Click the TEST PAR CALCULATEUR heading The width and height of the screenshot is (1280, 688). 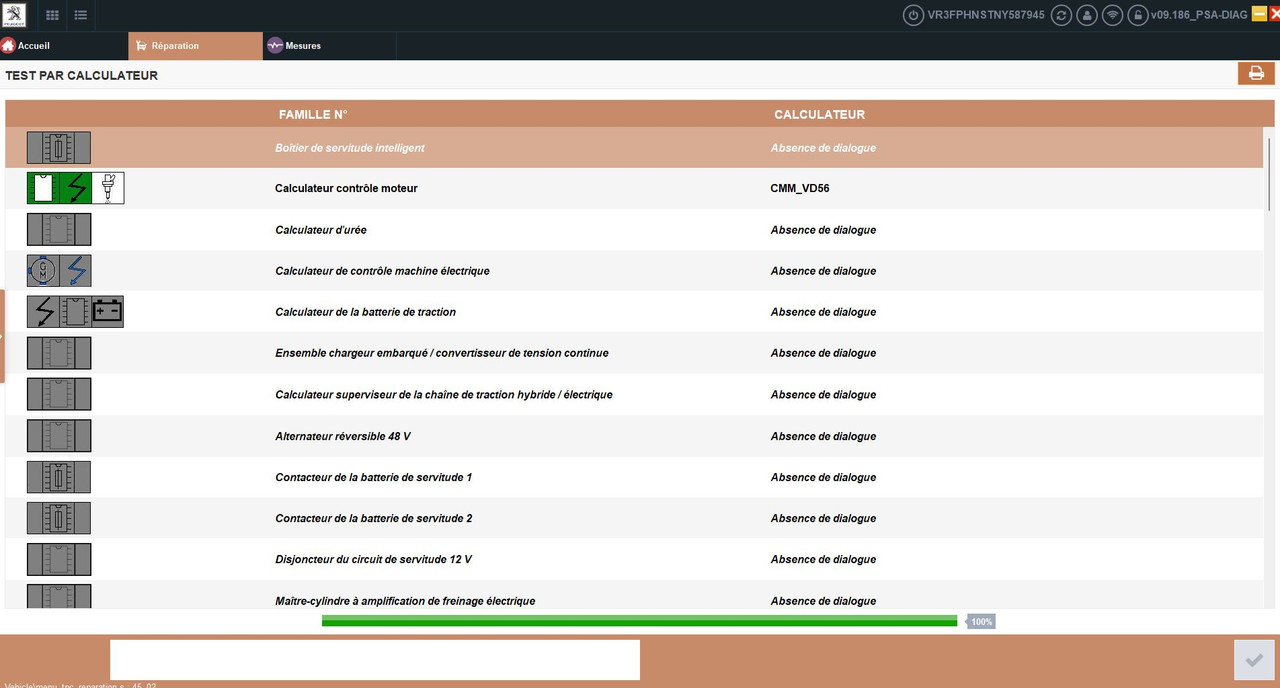[82, 75]
